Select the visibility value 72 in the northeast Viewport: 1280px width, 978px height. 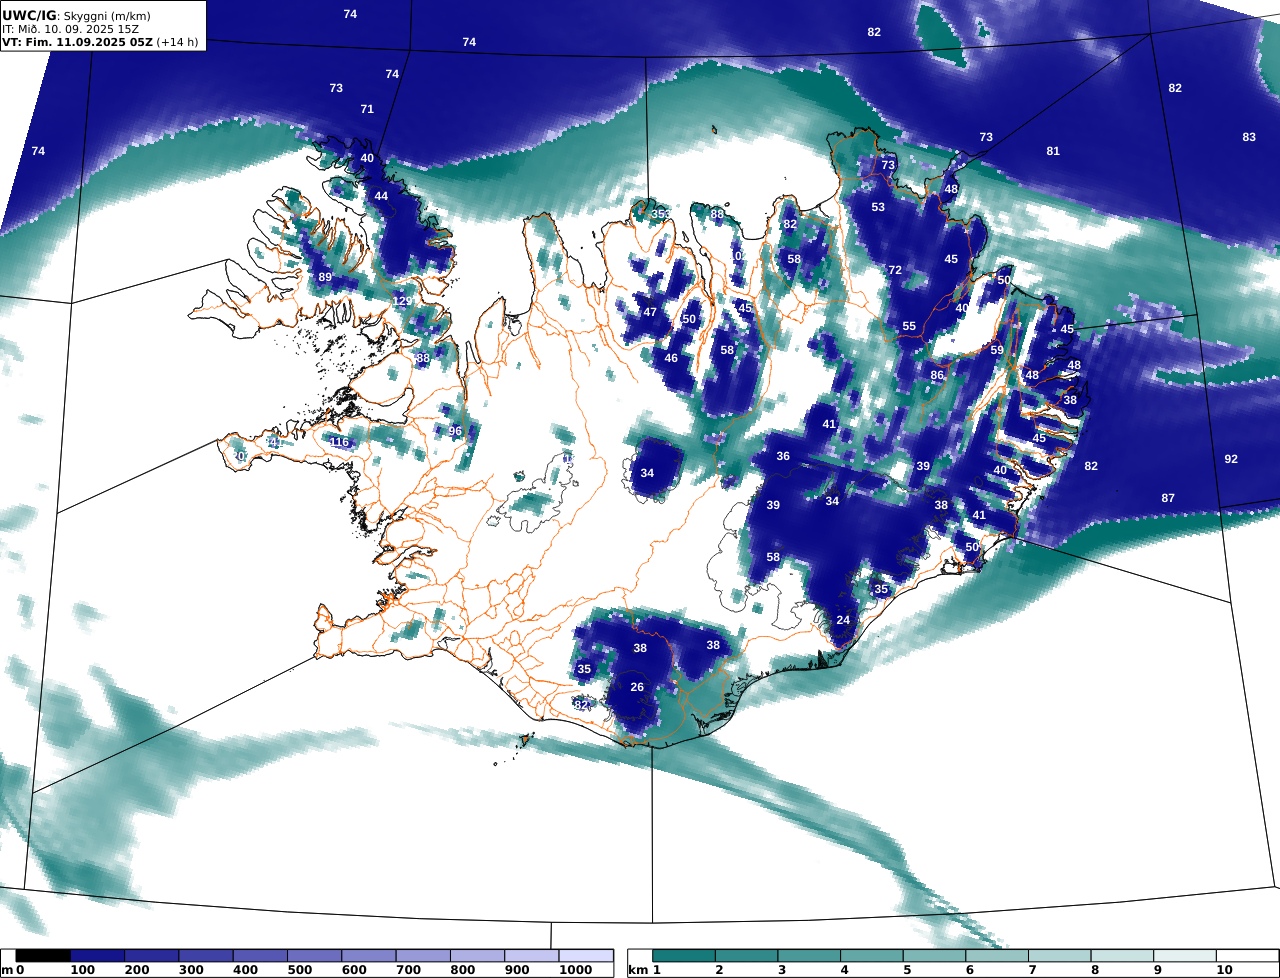(895, 270)
